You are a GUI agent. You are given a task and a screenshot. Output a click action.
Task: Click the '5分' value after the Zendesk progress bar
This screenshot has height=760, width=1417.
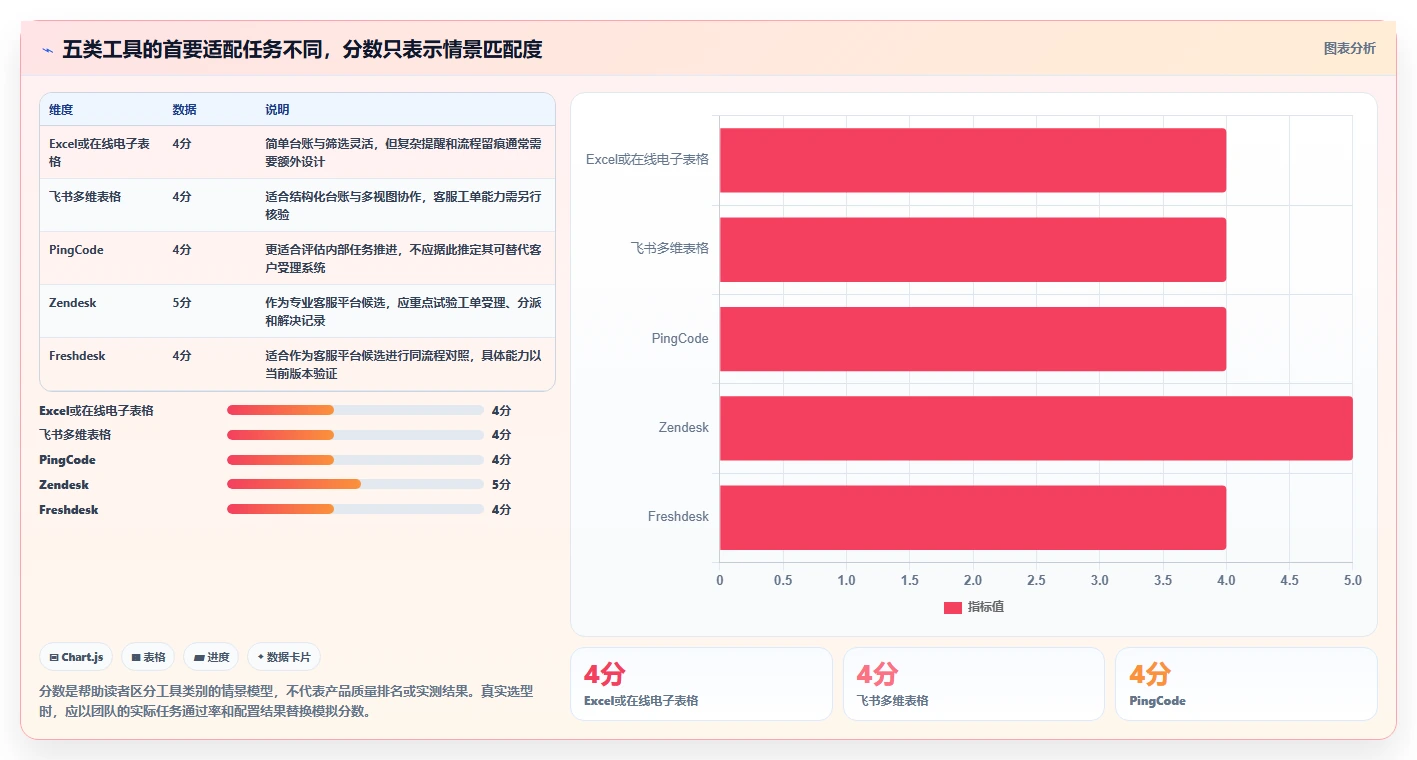[501, 485]
